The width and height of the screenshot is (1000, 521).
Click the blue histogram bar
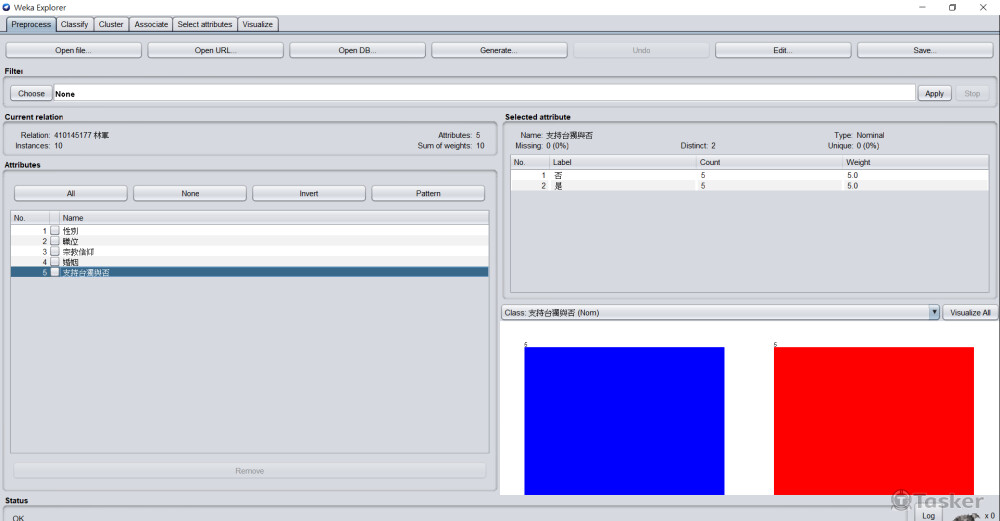click(623, 420)
